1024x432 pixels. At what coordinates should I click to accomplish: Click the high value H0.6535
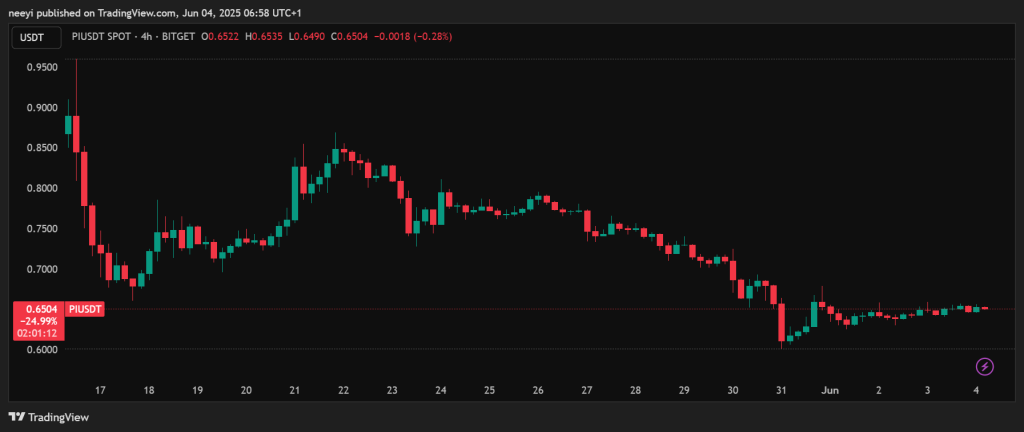click(x=264, y=37)
